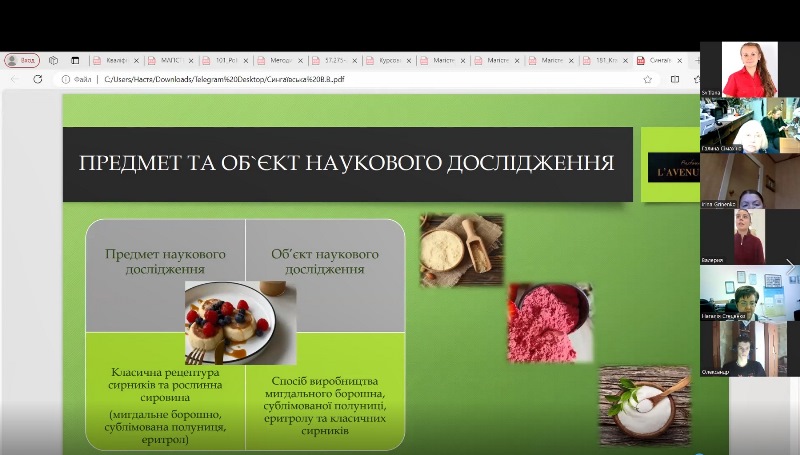The width and height of the screenshot is (800, 455).
Task: Select the Irina Grinenko video tile
Action: tap(750, 181)
